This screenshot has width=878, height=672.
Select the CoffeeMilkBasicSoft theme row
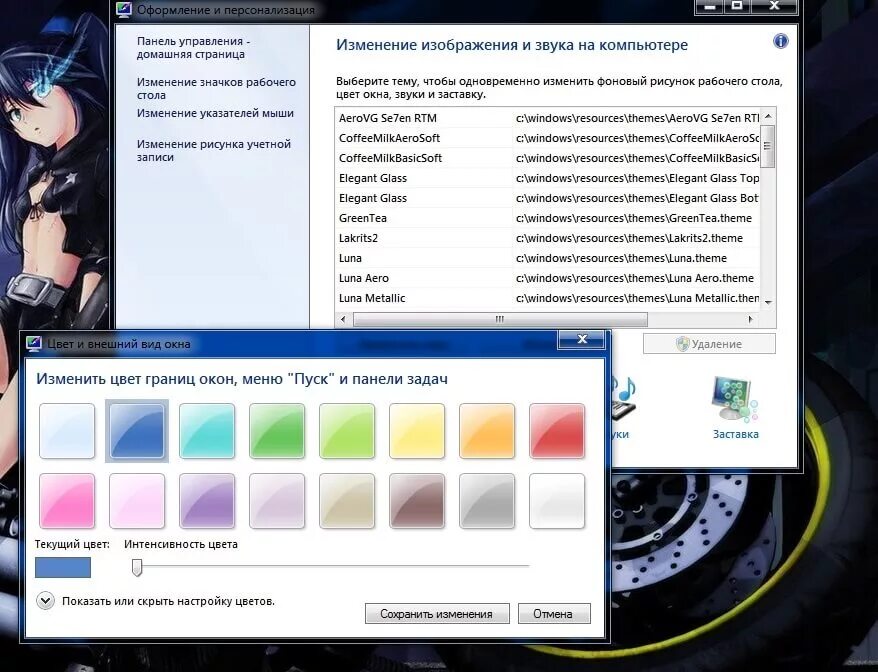point(548,158)
